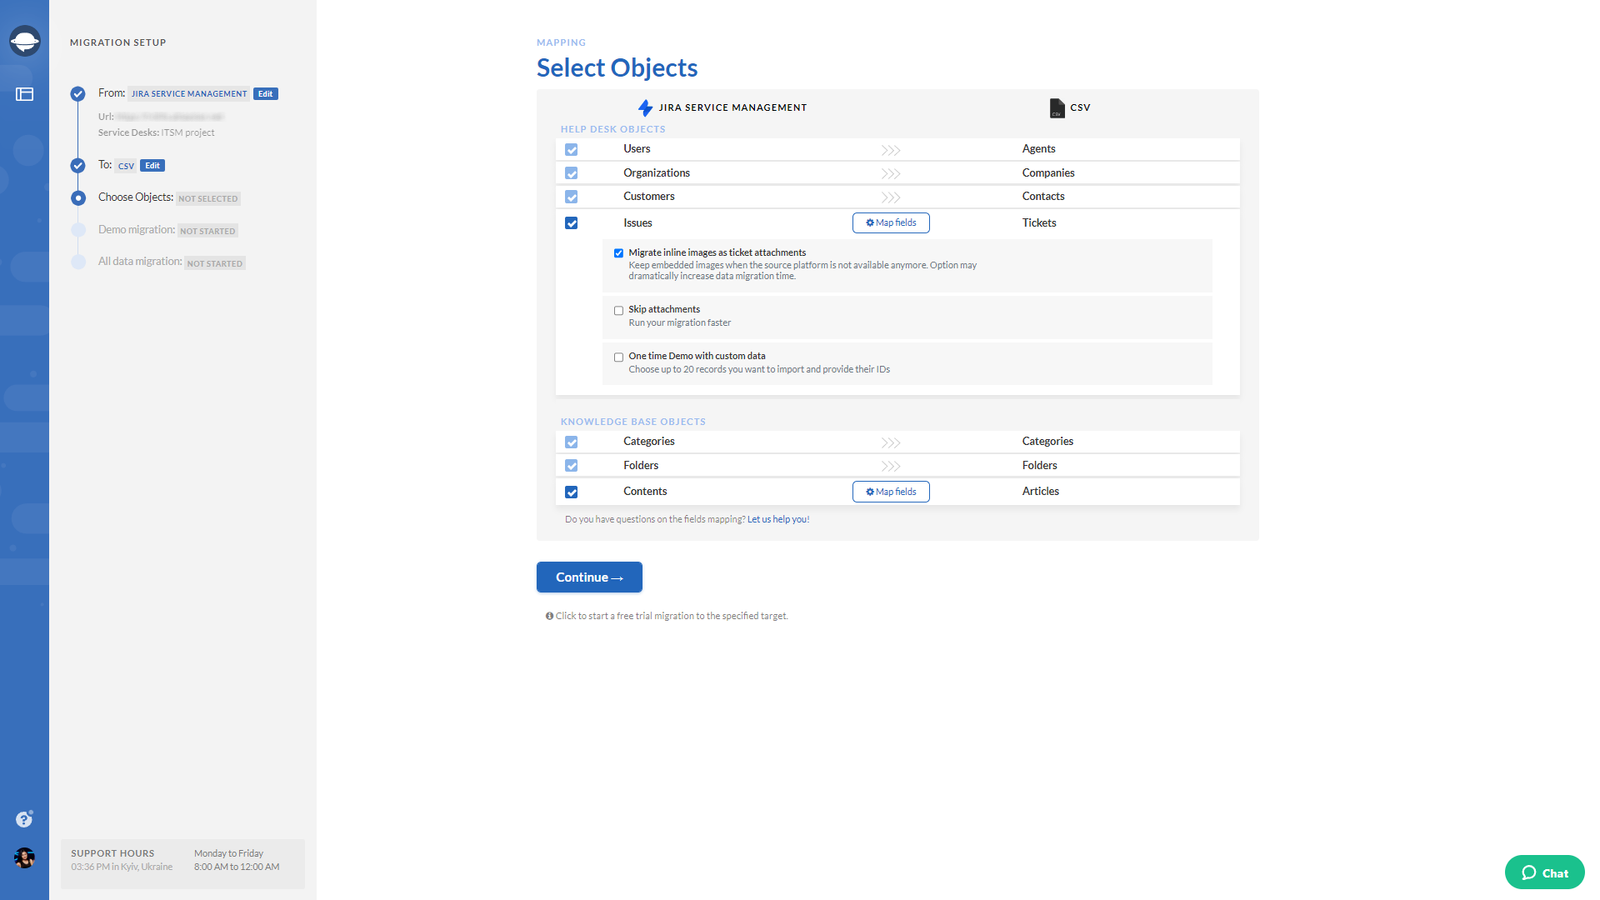Click the Categories mapping arrows icon
Image resolution: width=1600 pixels, height=900 pixels.
pos(891,443)
